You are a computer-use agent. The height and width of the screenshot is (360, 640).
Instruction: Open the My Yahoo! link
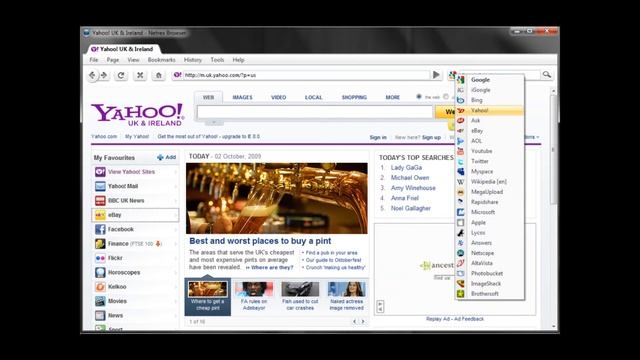(x=137, y=137)
